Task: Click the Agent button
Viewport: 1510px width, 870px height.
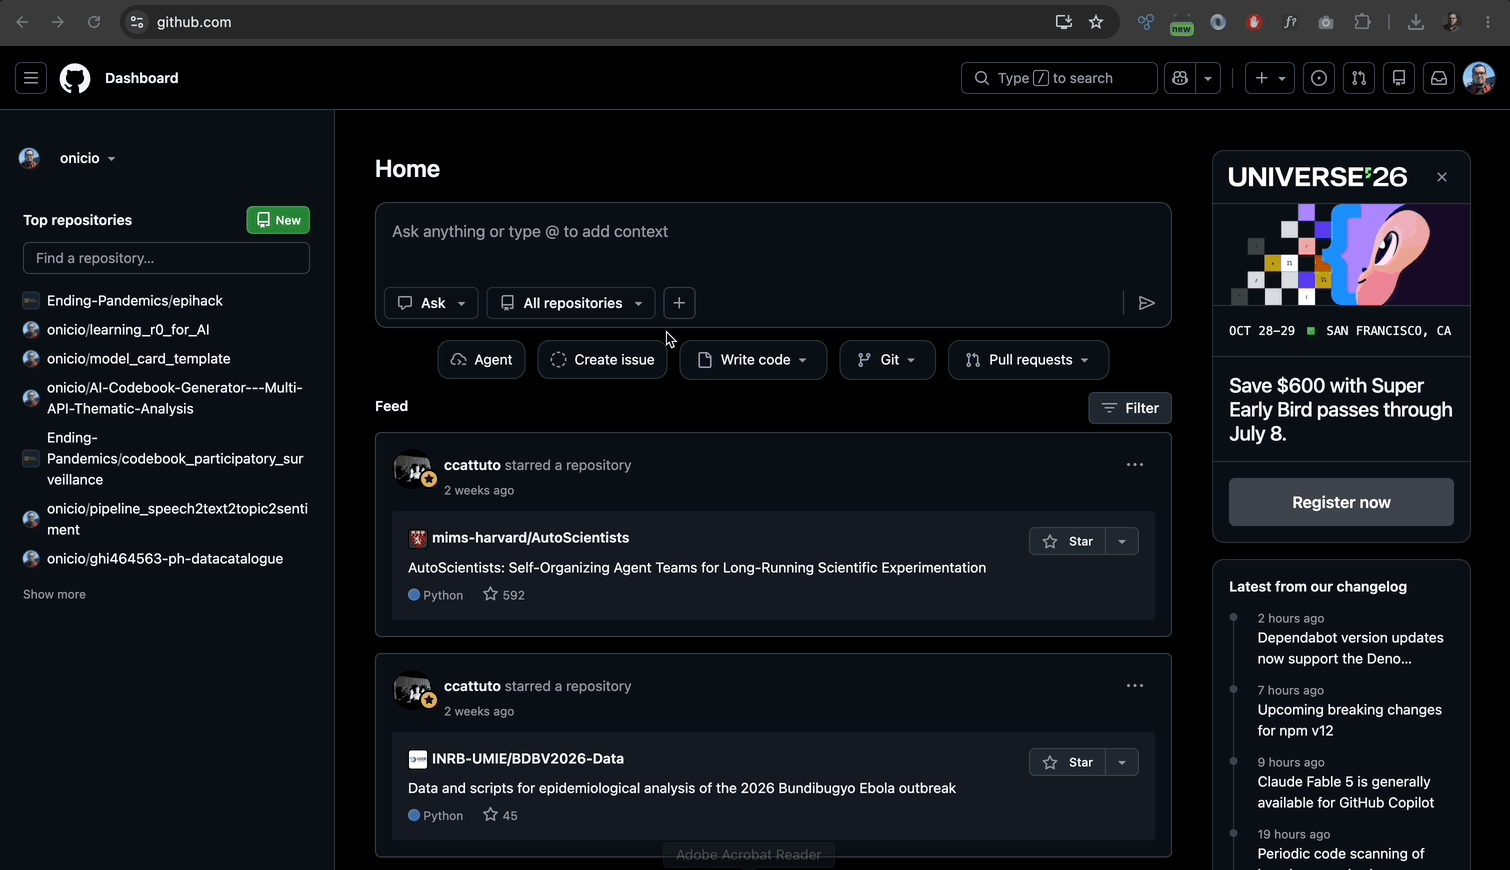Action: click(x=481, y=360)
